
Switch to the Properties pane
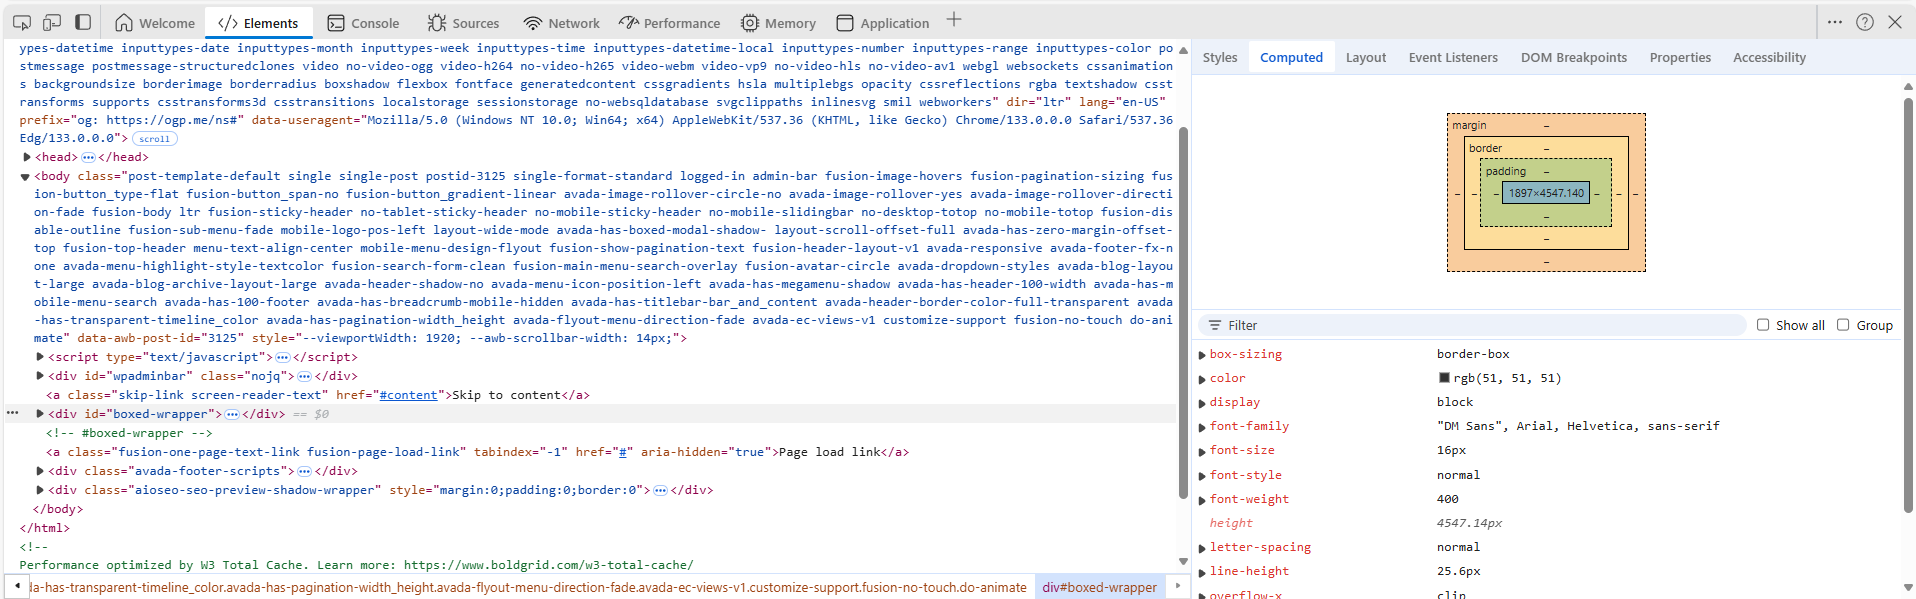1680,57
